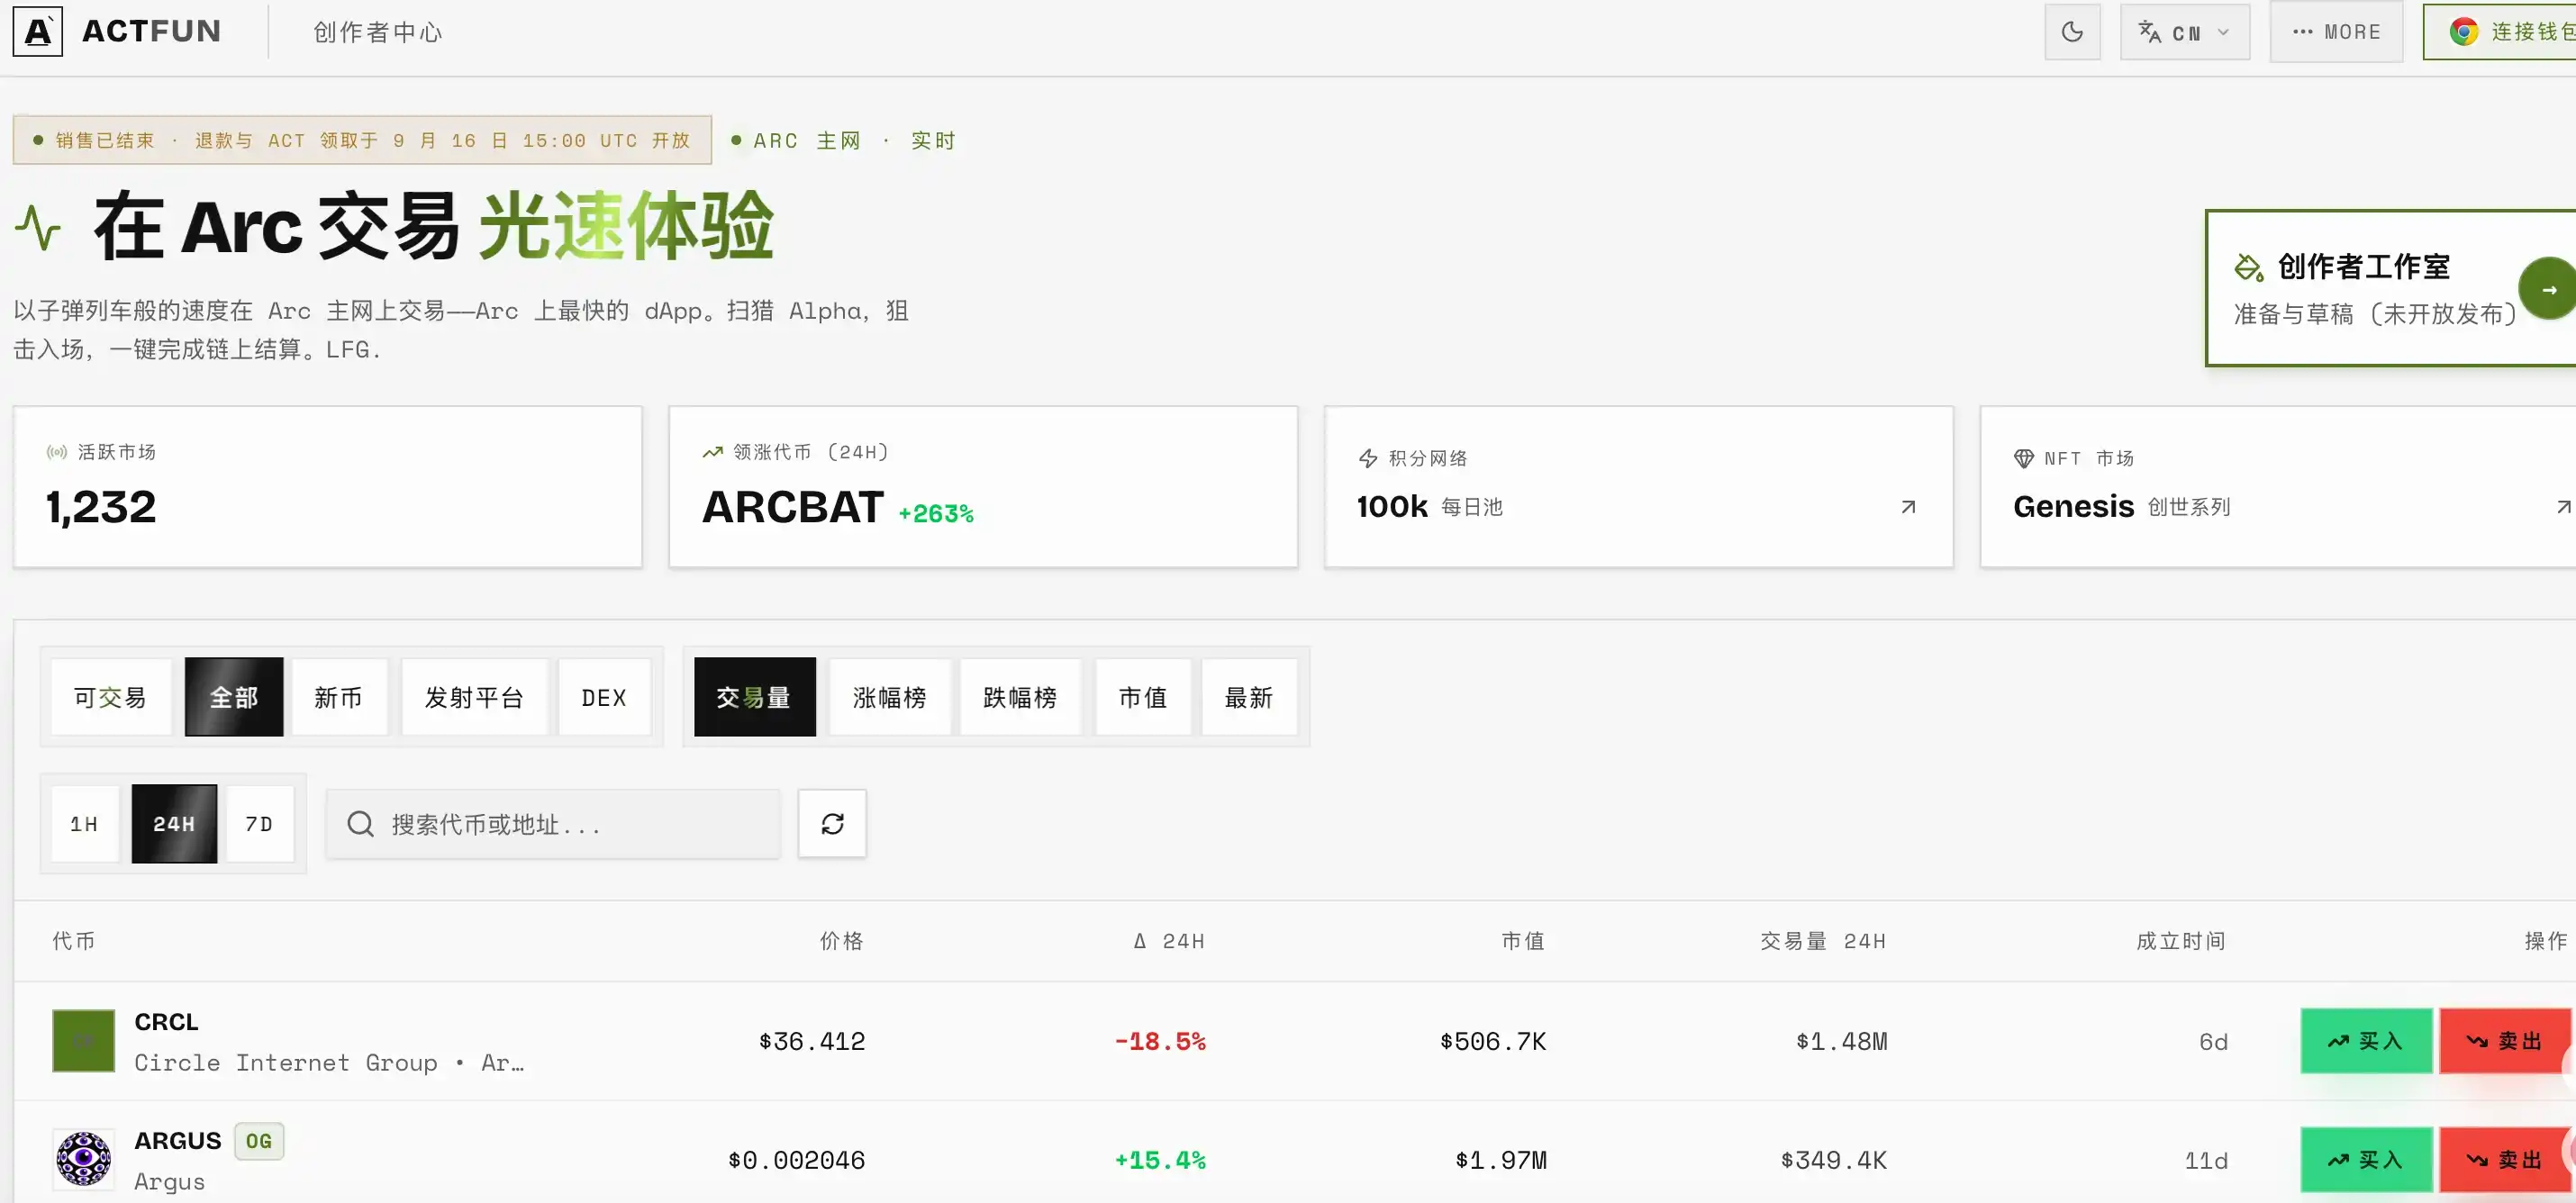Click the OG badge next to ARGUS

tap(259, 1141)
